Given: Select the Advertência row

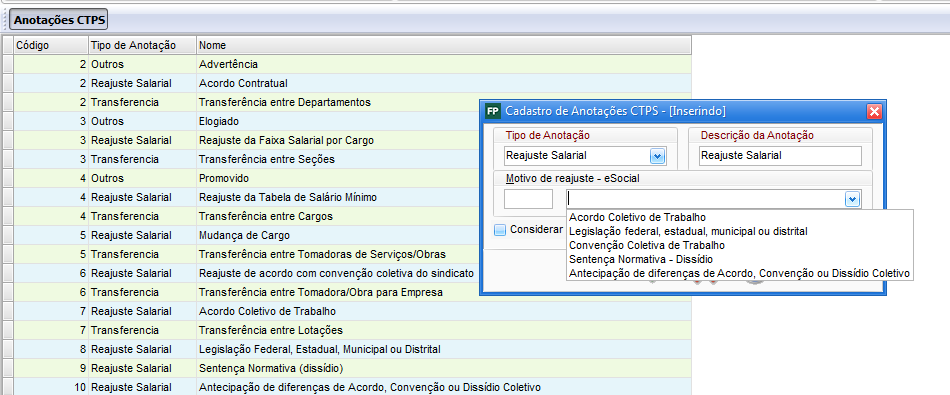Looking at the screenshot, I should tap(346, 64).
